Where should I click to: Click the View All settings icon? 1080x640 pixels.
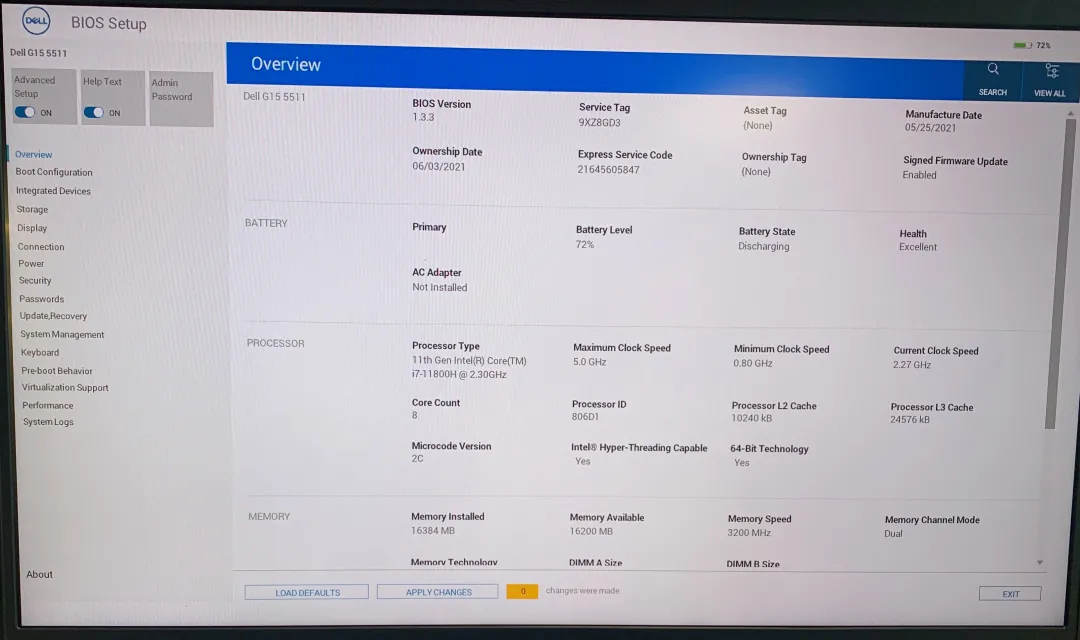tap(1051, 71)
